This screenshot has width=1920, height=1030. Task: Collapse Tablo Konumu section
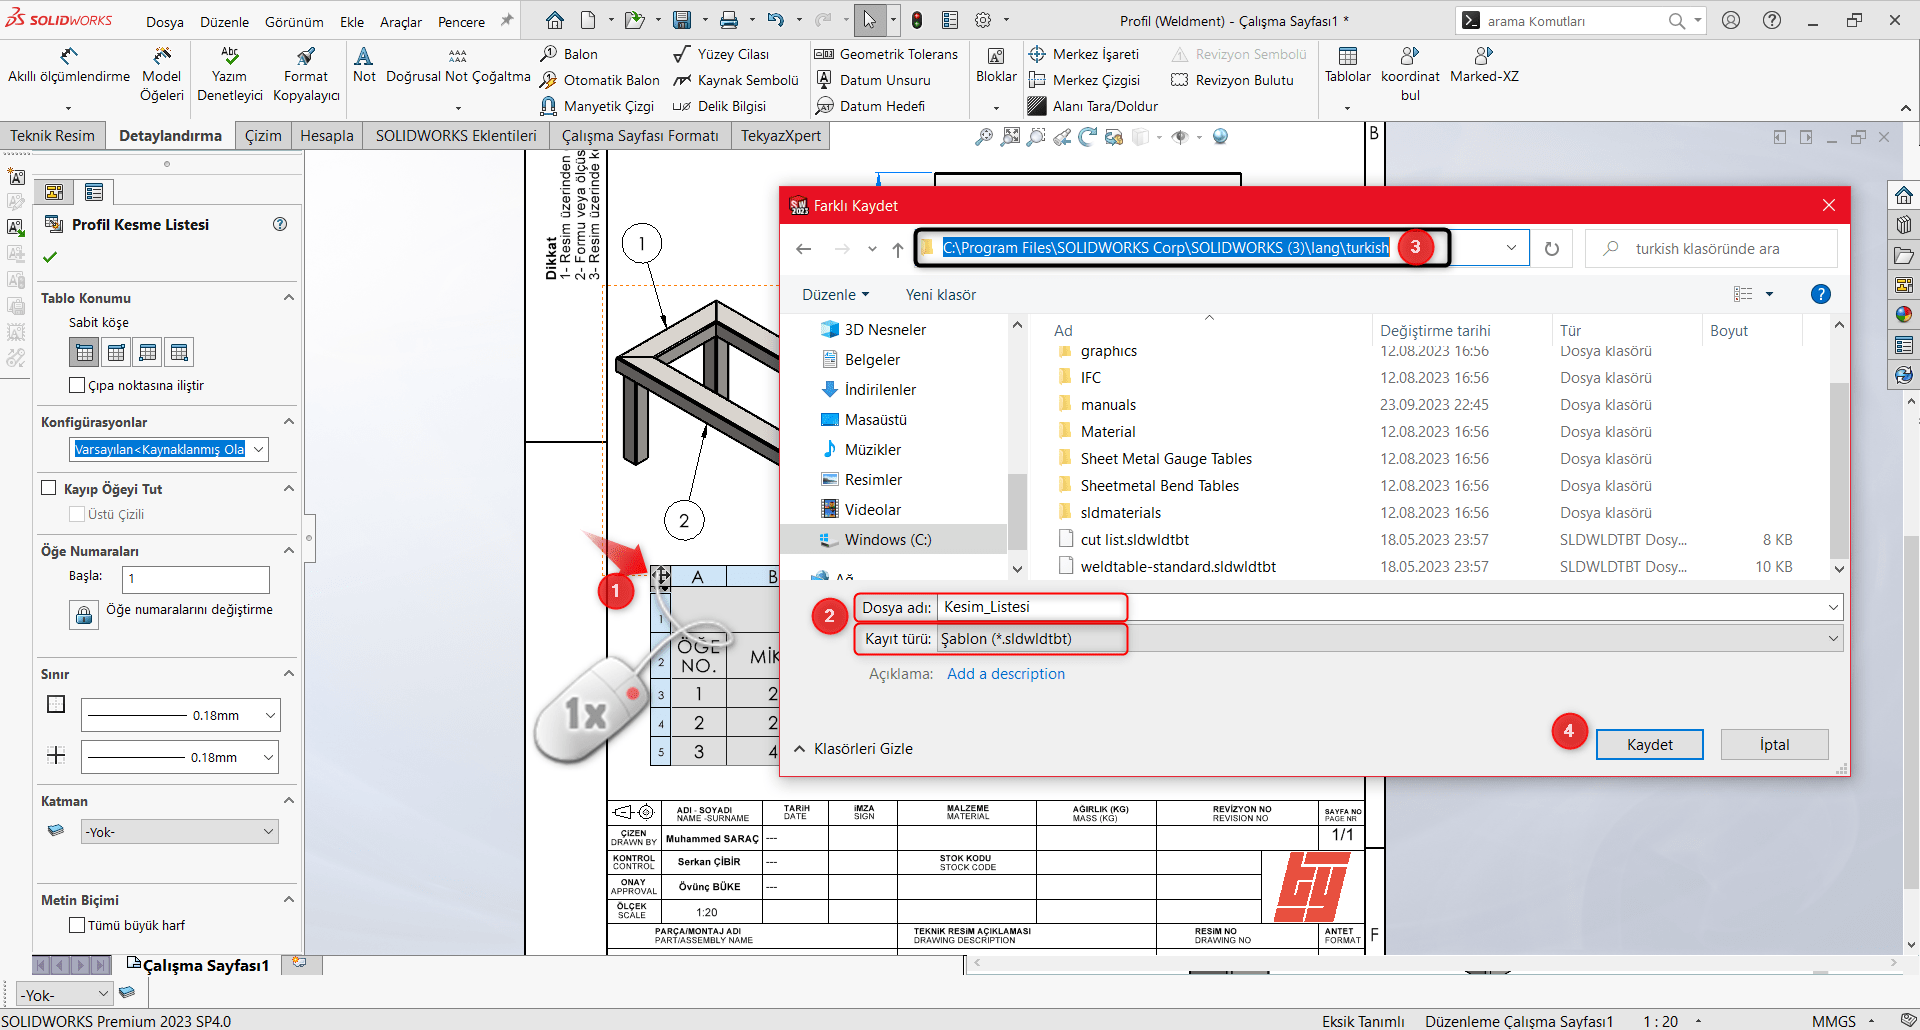click(288, 297)
